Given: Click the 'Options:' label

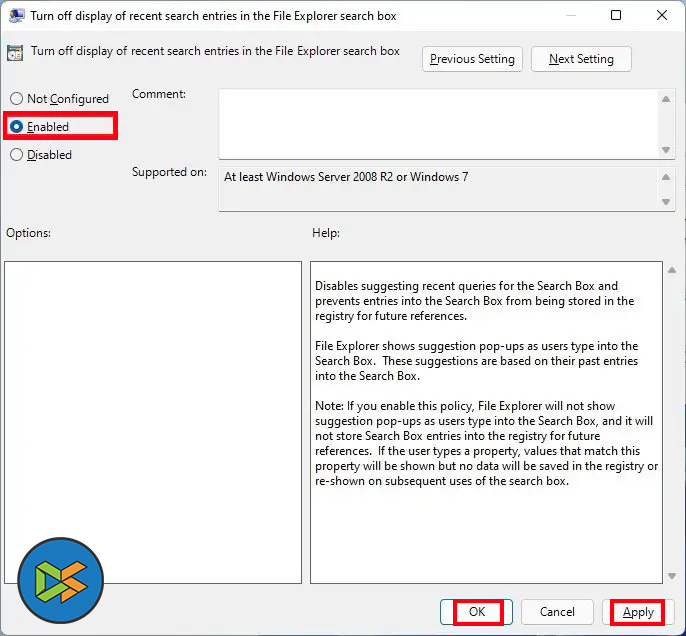Looking at the screenshot, I should 28,233.
